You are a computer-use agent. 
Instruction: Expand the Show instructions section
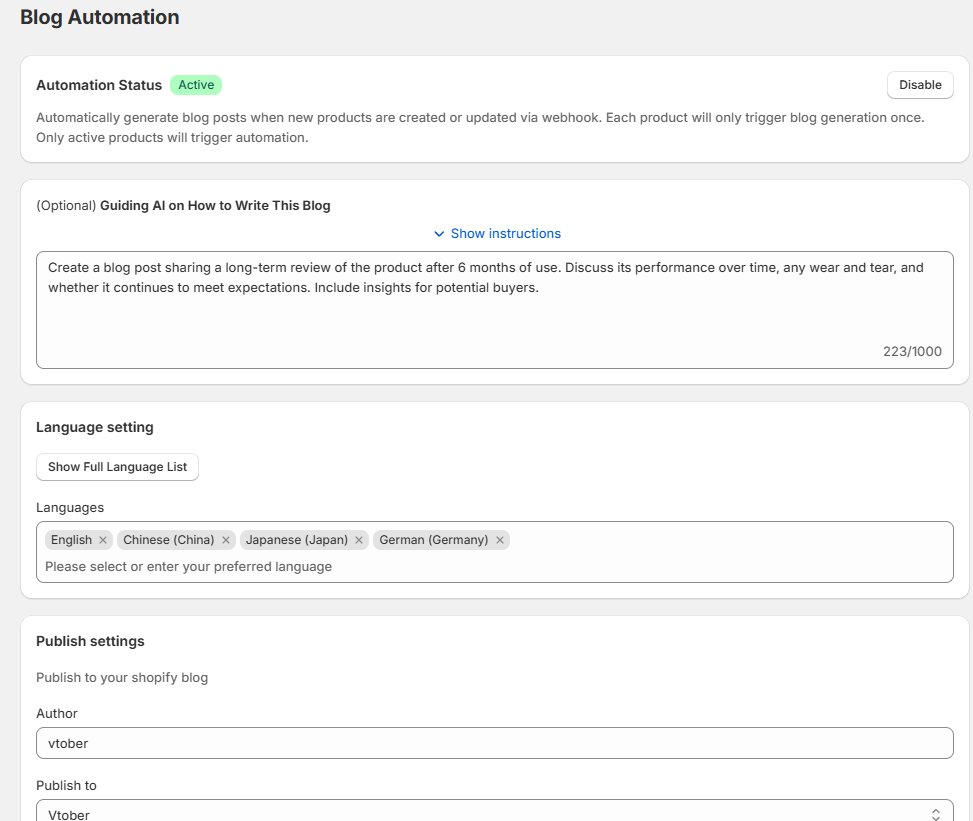506,233
